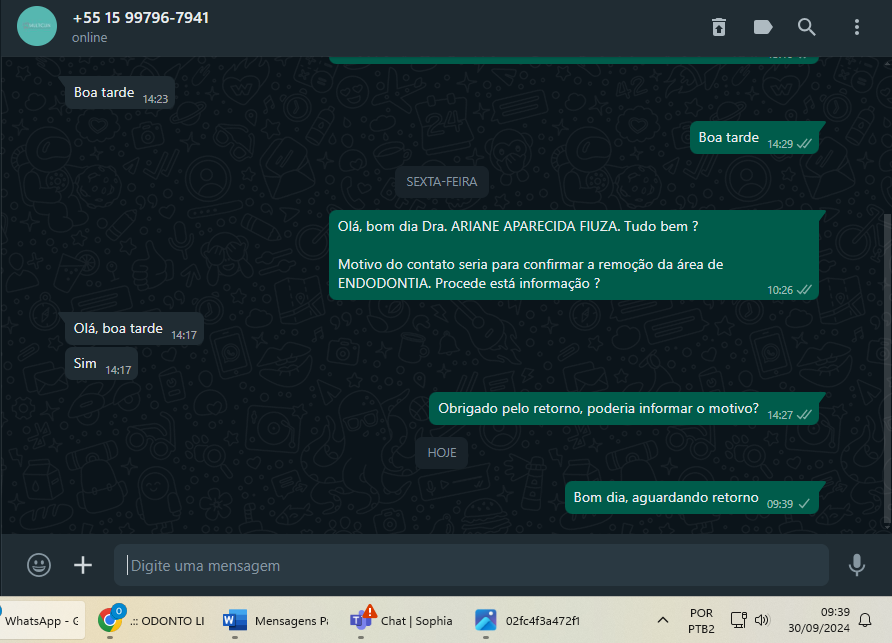
Task: Click the Digite uma mensagem field
Action: [x=471, y=565]
